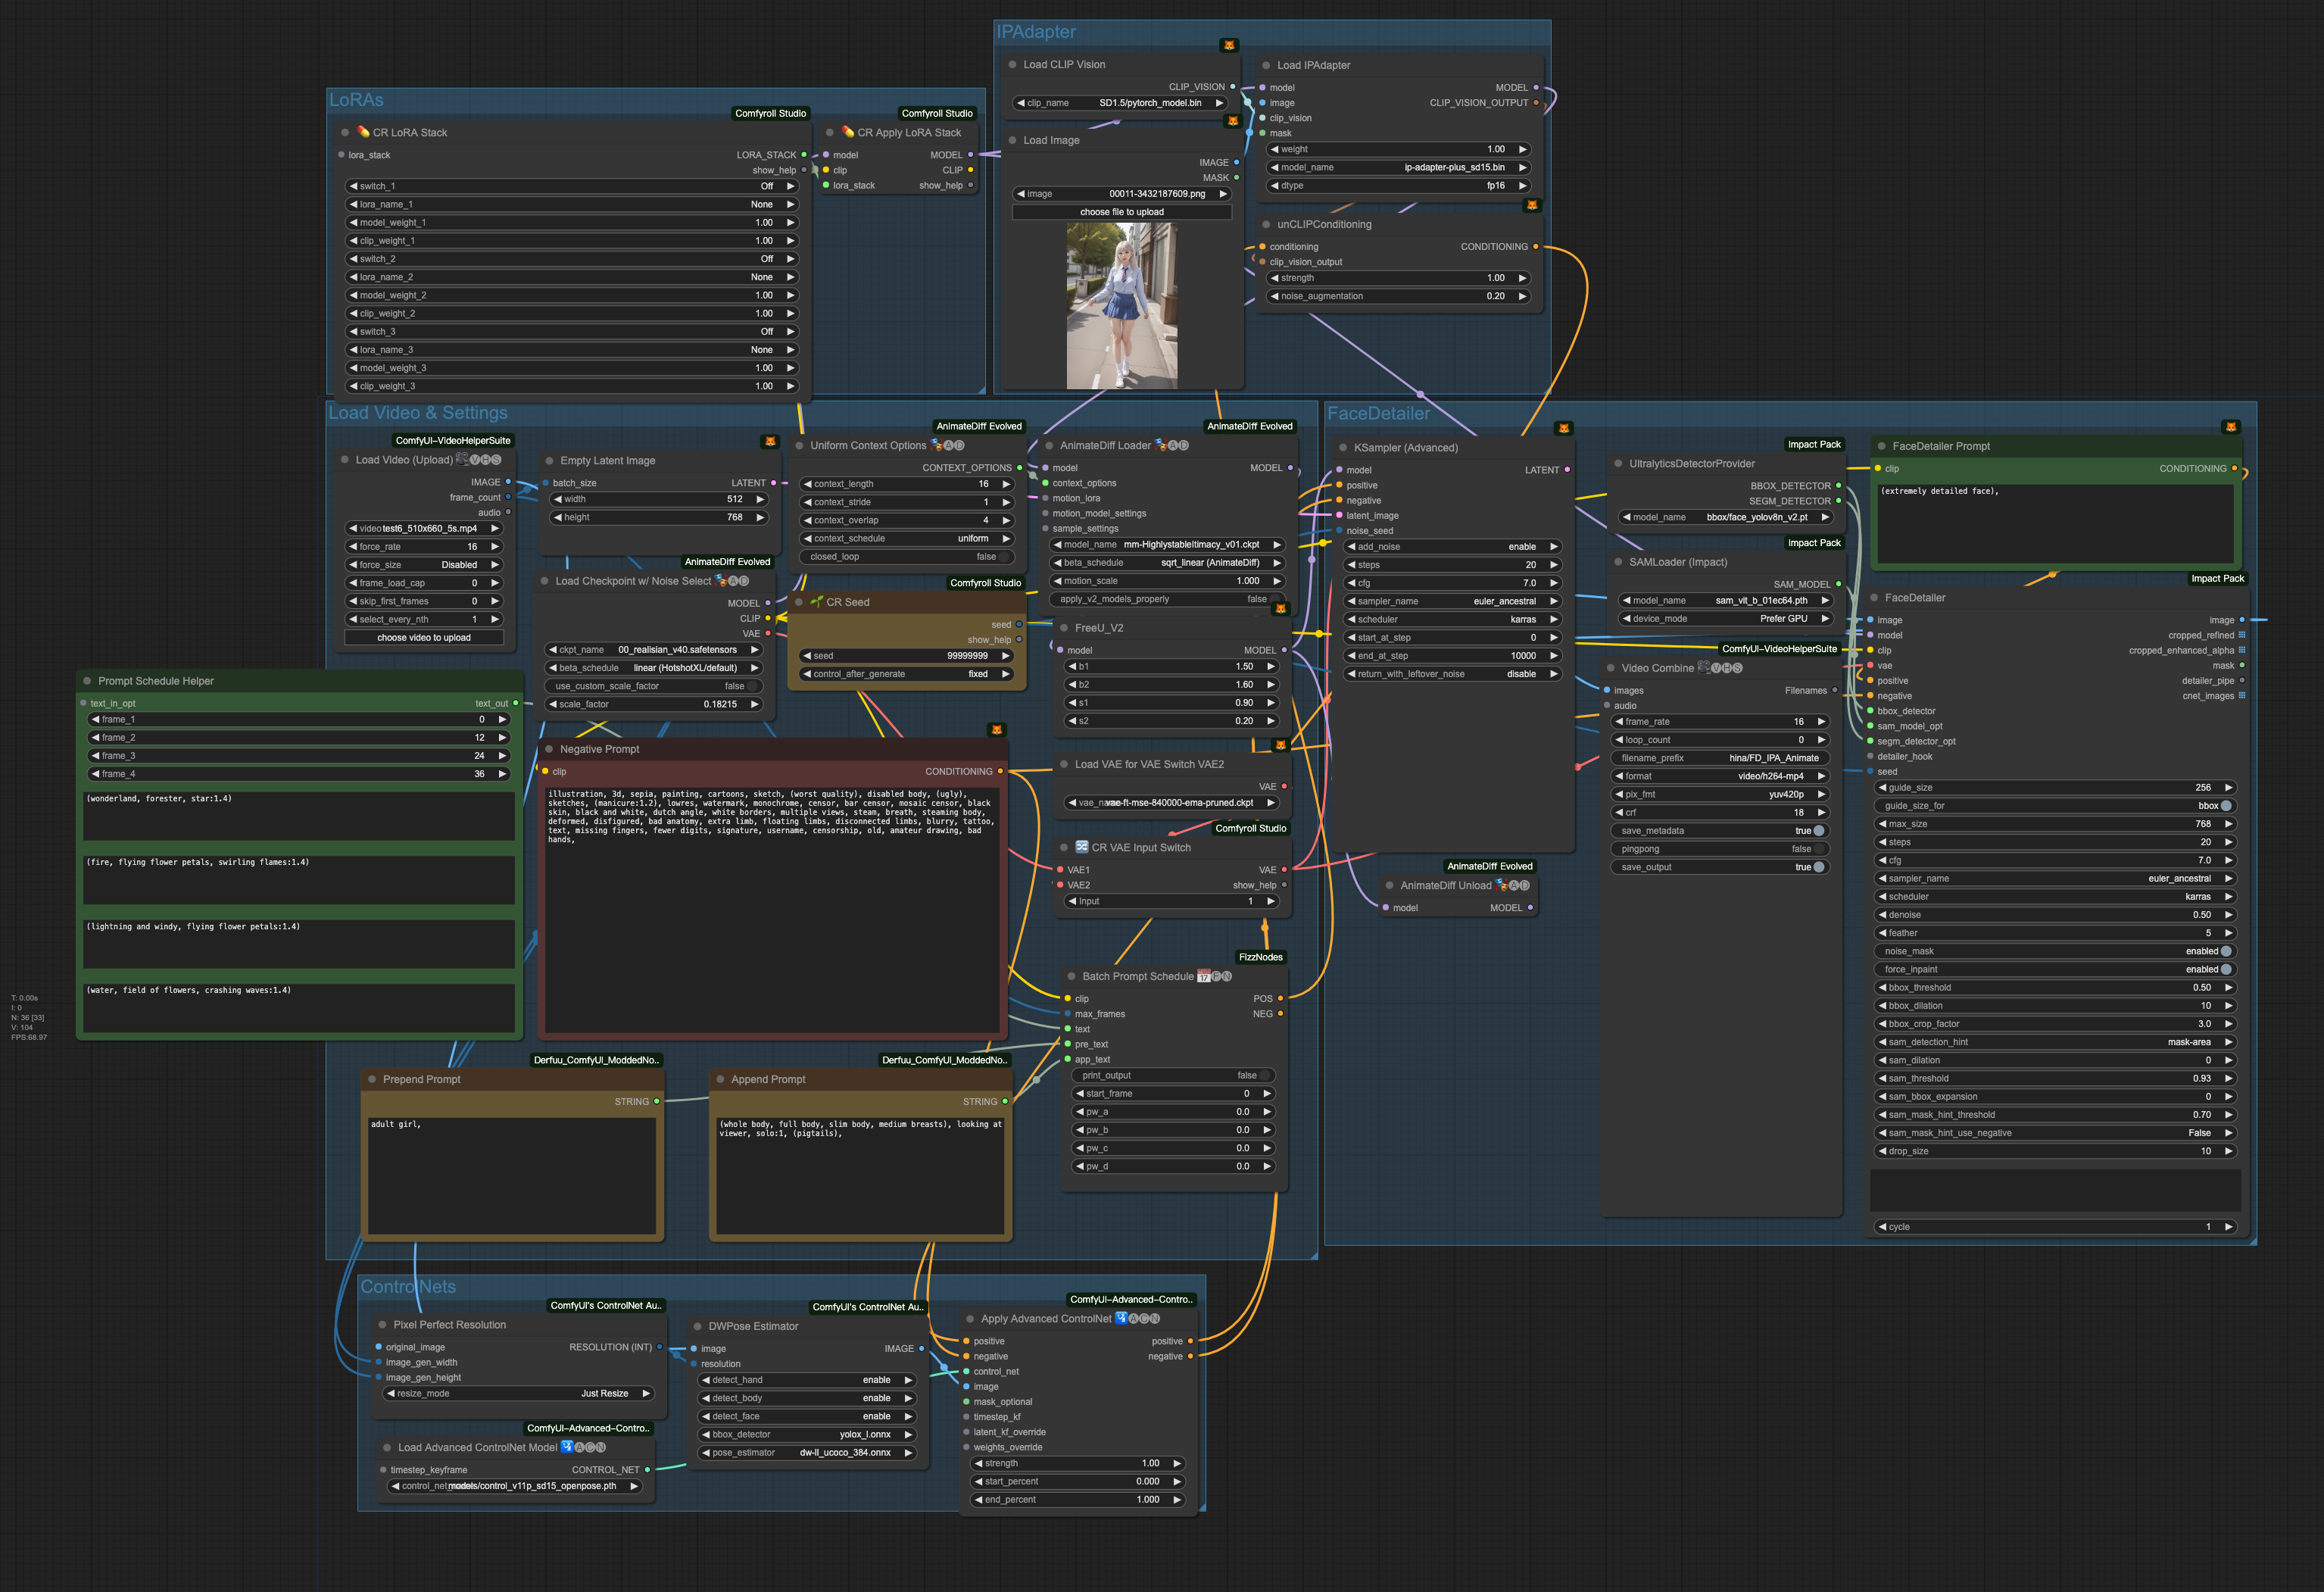Viewport: 2324px width, 1592px height.
Task: Collapse the Prompt Schedule Helper node dot
Action: click(87, 681)
